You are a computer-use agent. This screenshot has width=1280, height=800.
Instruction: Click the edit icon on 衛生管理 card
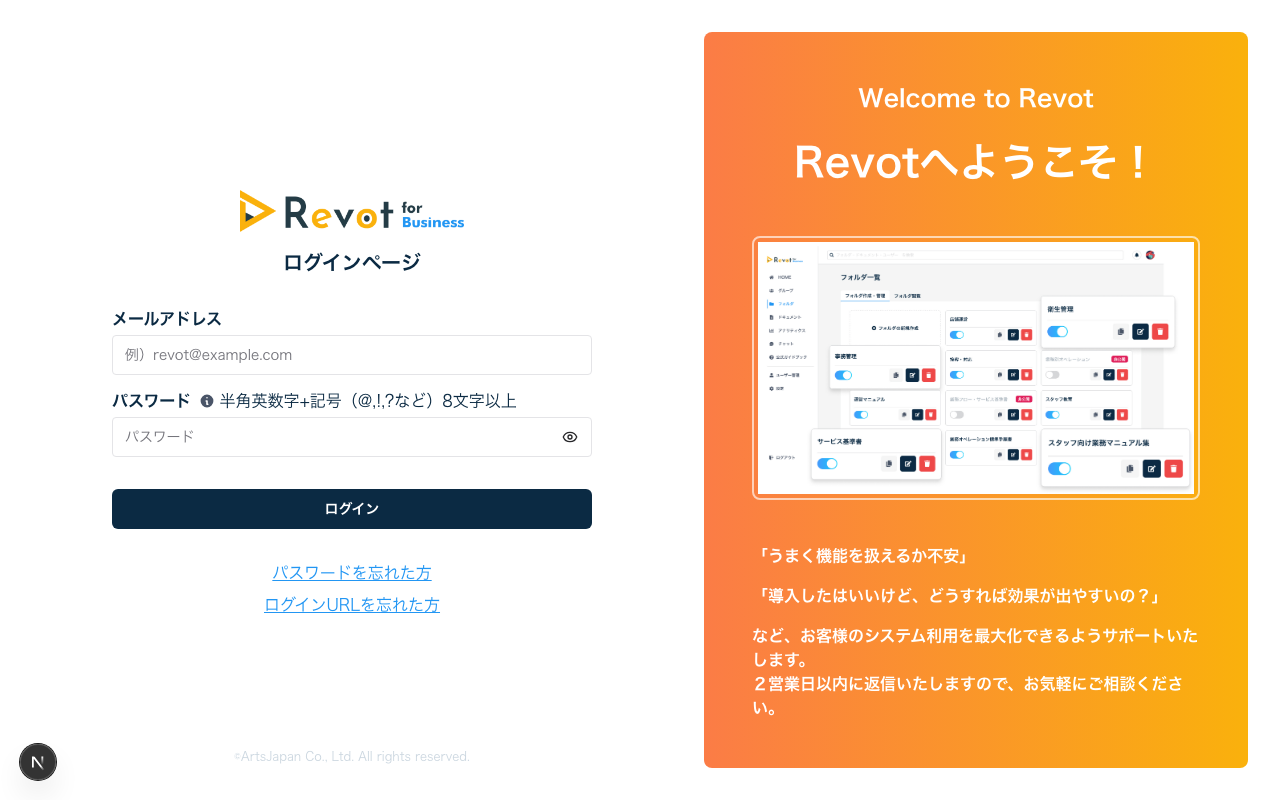[1140, 332]
